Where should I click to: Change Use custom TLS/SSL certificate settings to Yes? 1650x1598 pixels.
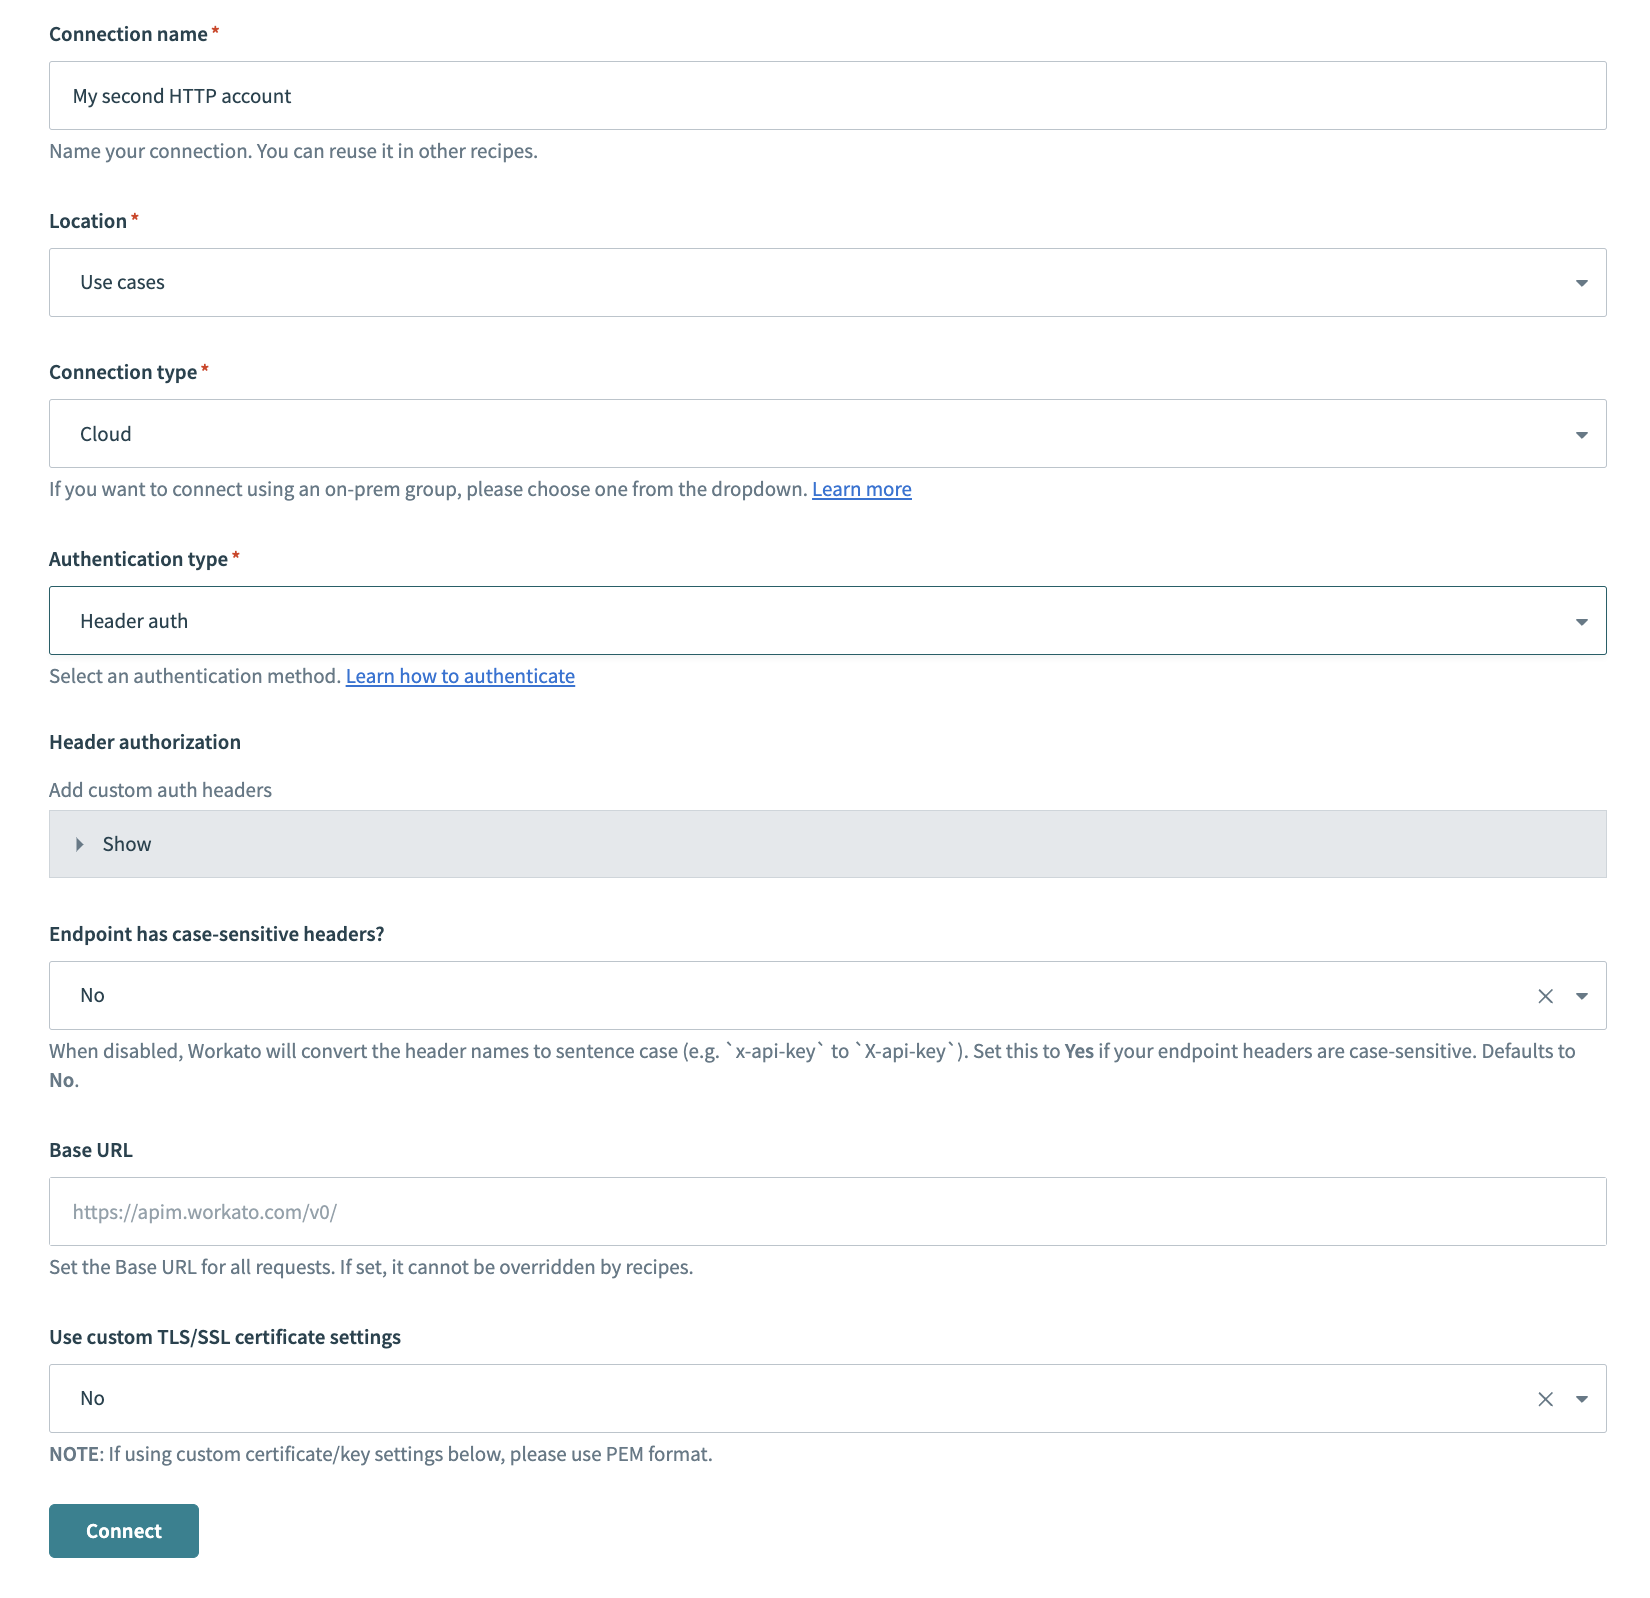800,1398
